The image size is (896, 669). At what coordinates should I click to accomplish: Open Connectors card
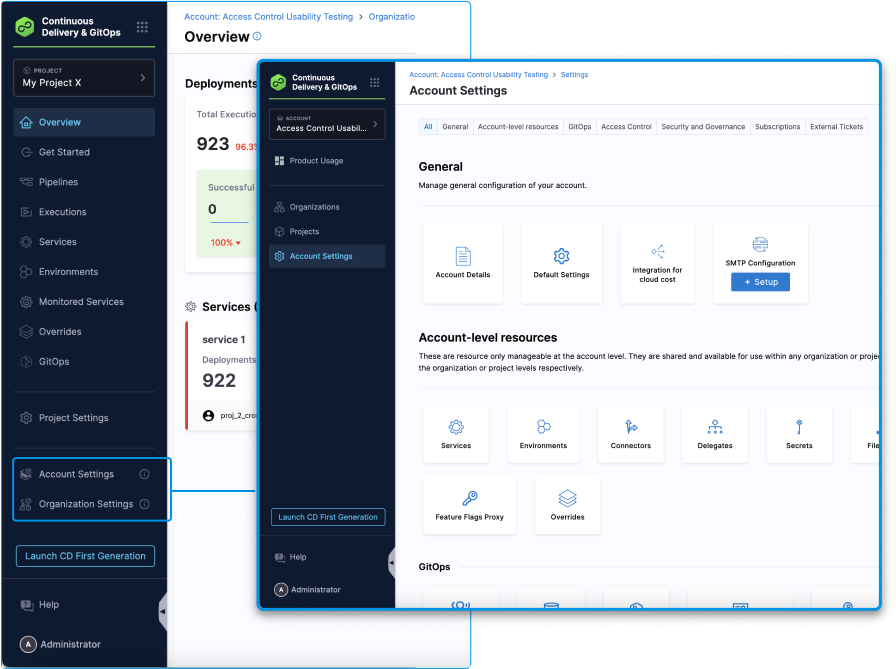pyautogui.click(x=631, y=434)
